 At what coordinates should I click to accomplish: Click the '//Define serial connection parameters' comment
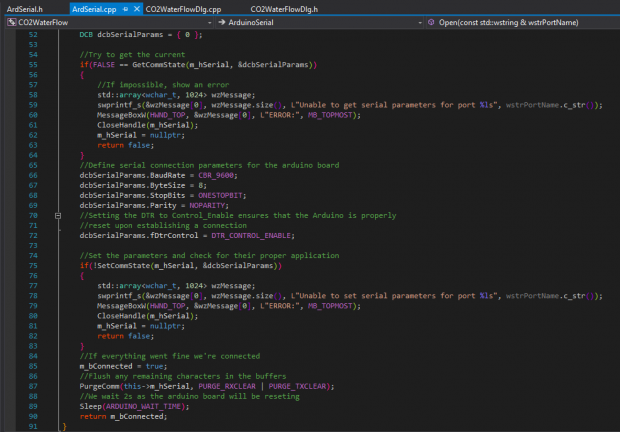coord(209,165)
